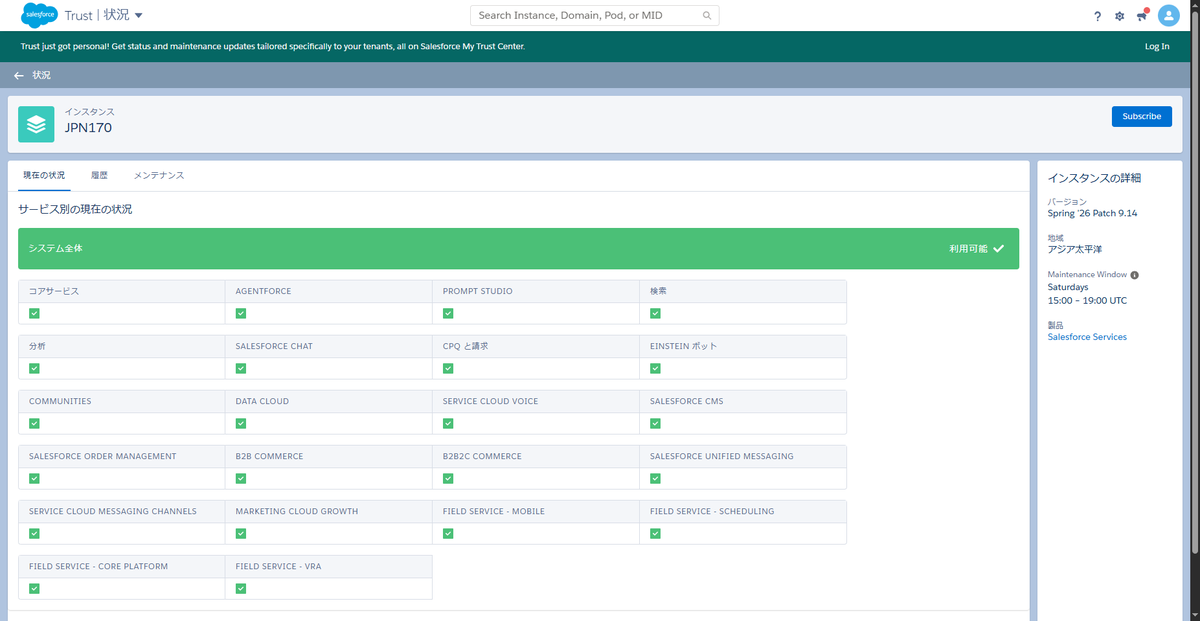Click the Subscribe button
Screen dimensions: 1200x621
click(1142, 116)
